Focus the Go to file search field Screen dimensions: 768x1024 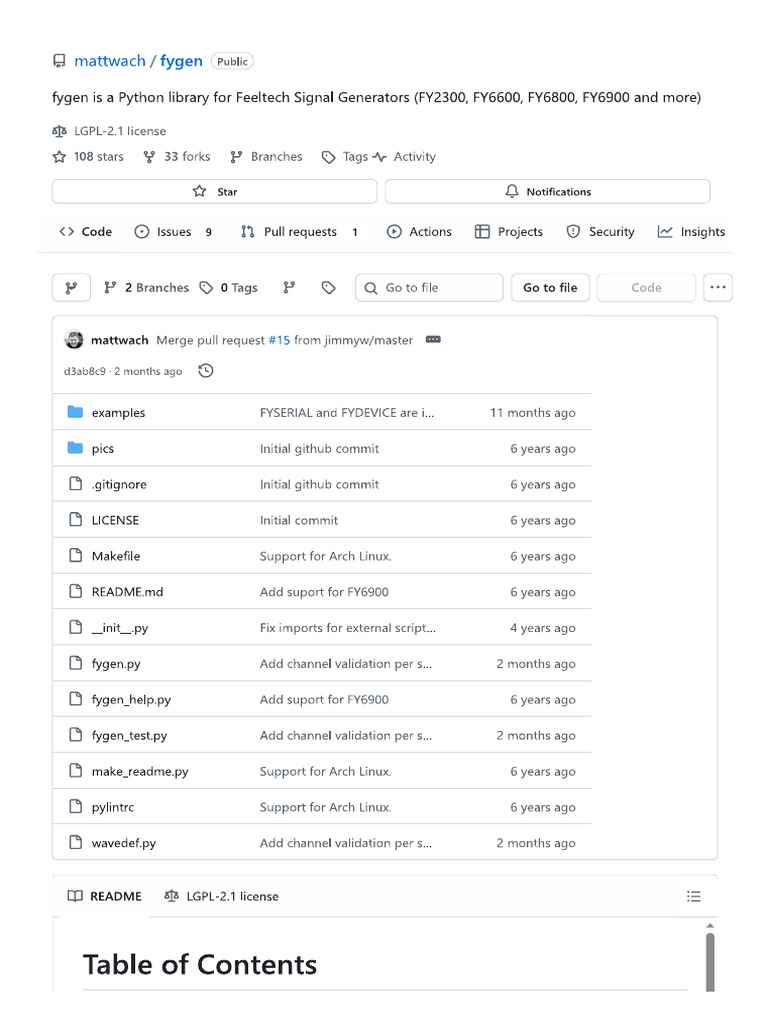pyautogui.click(x=429, y=288)
